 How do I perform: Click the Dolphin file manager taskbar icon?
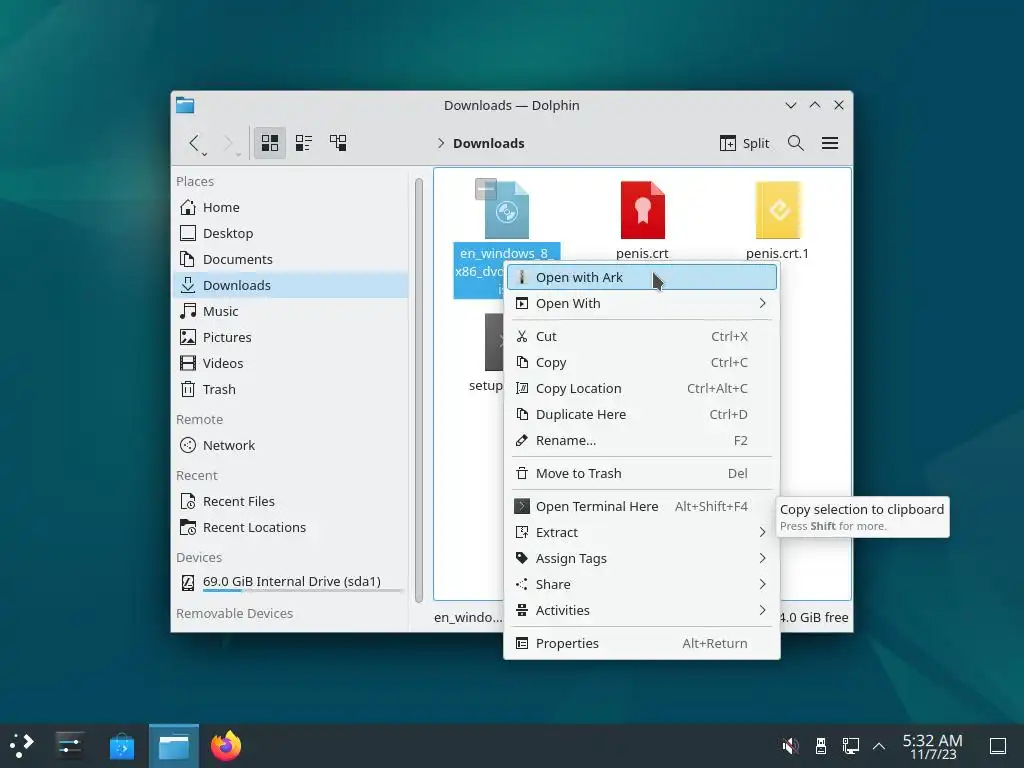click(174, 746)
